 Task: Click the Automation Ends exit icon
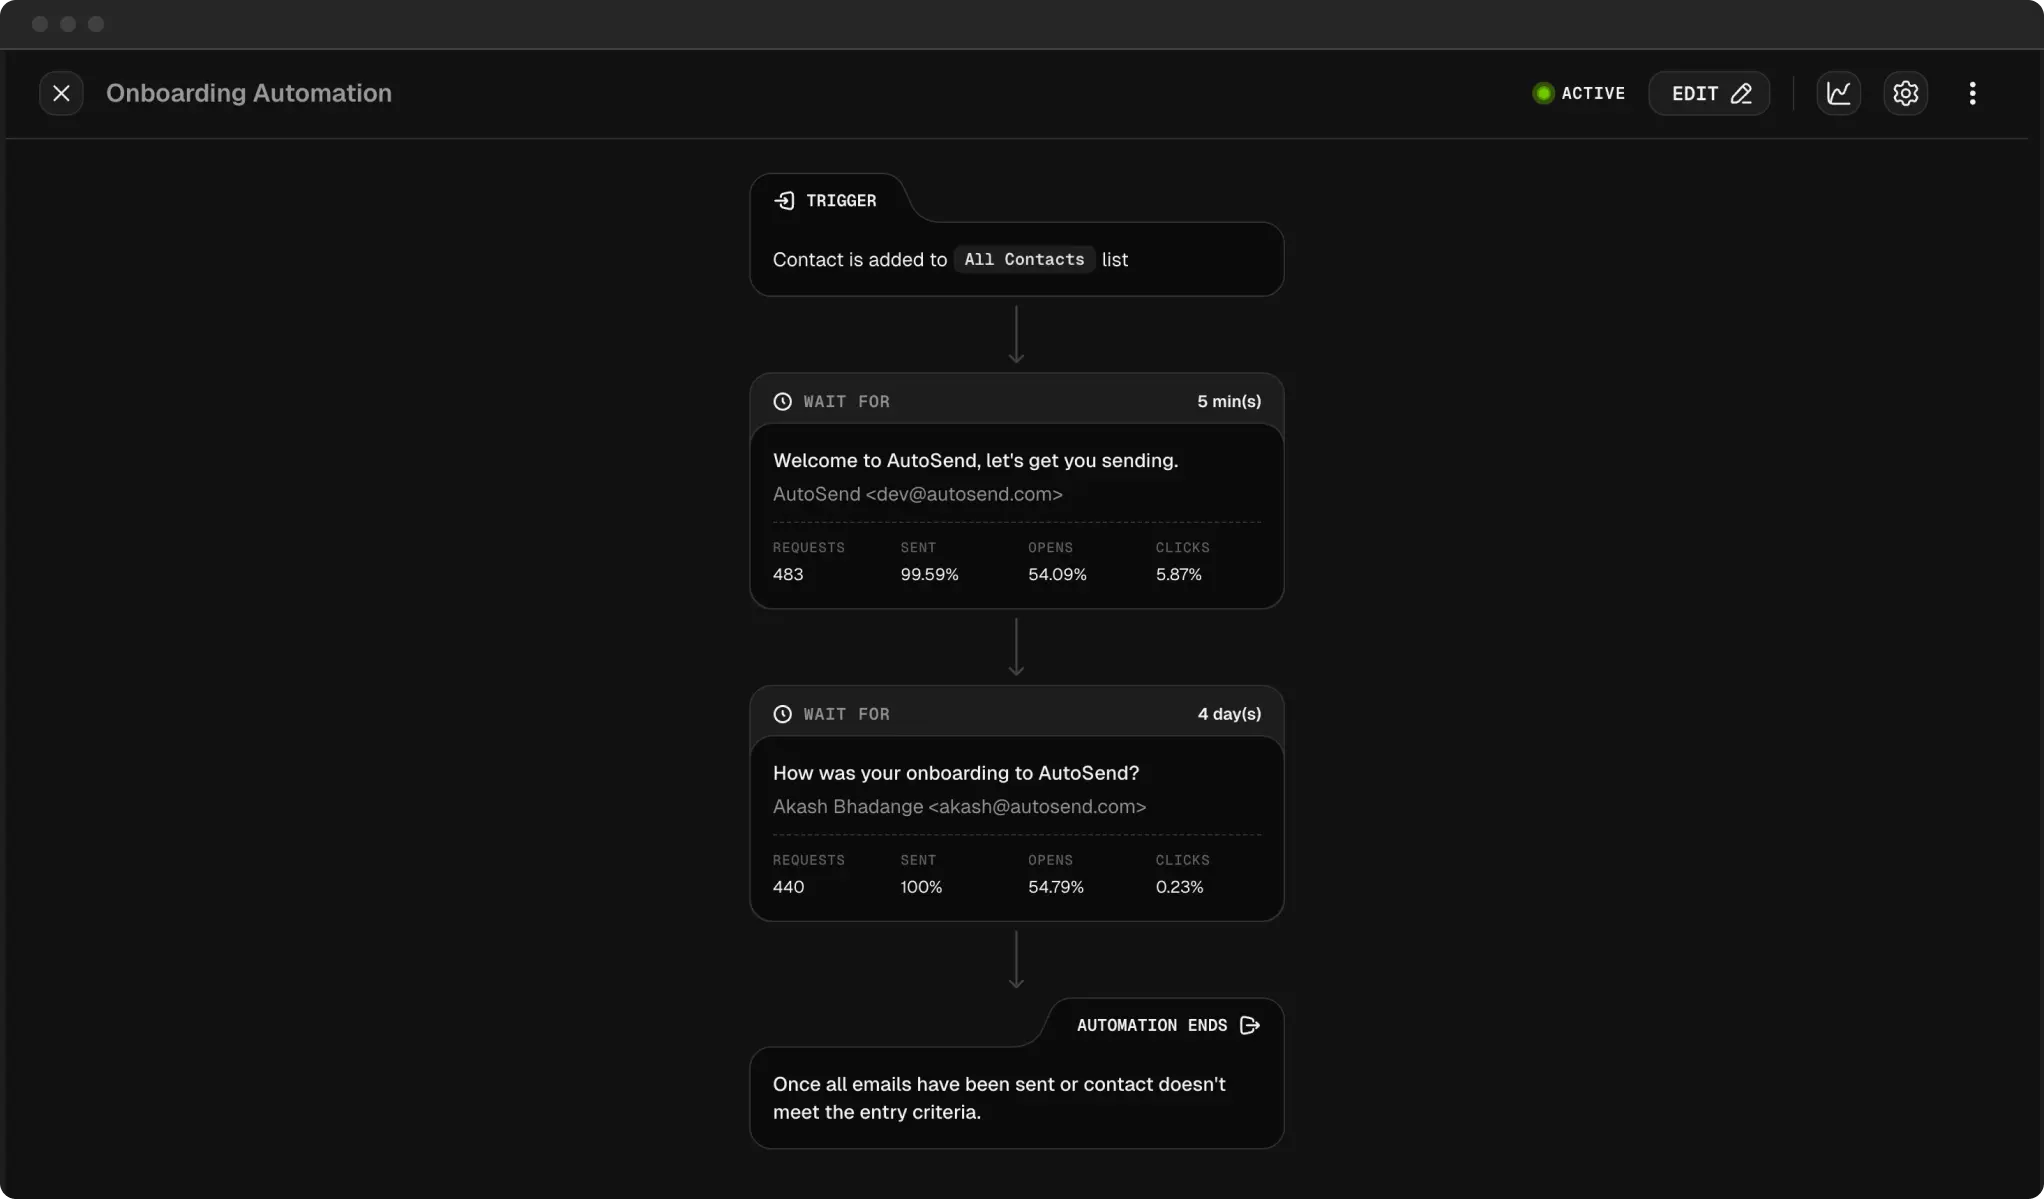(x=1249, y=1025)
